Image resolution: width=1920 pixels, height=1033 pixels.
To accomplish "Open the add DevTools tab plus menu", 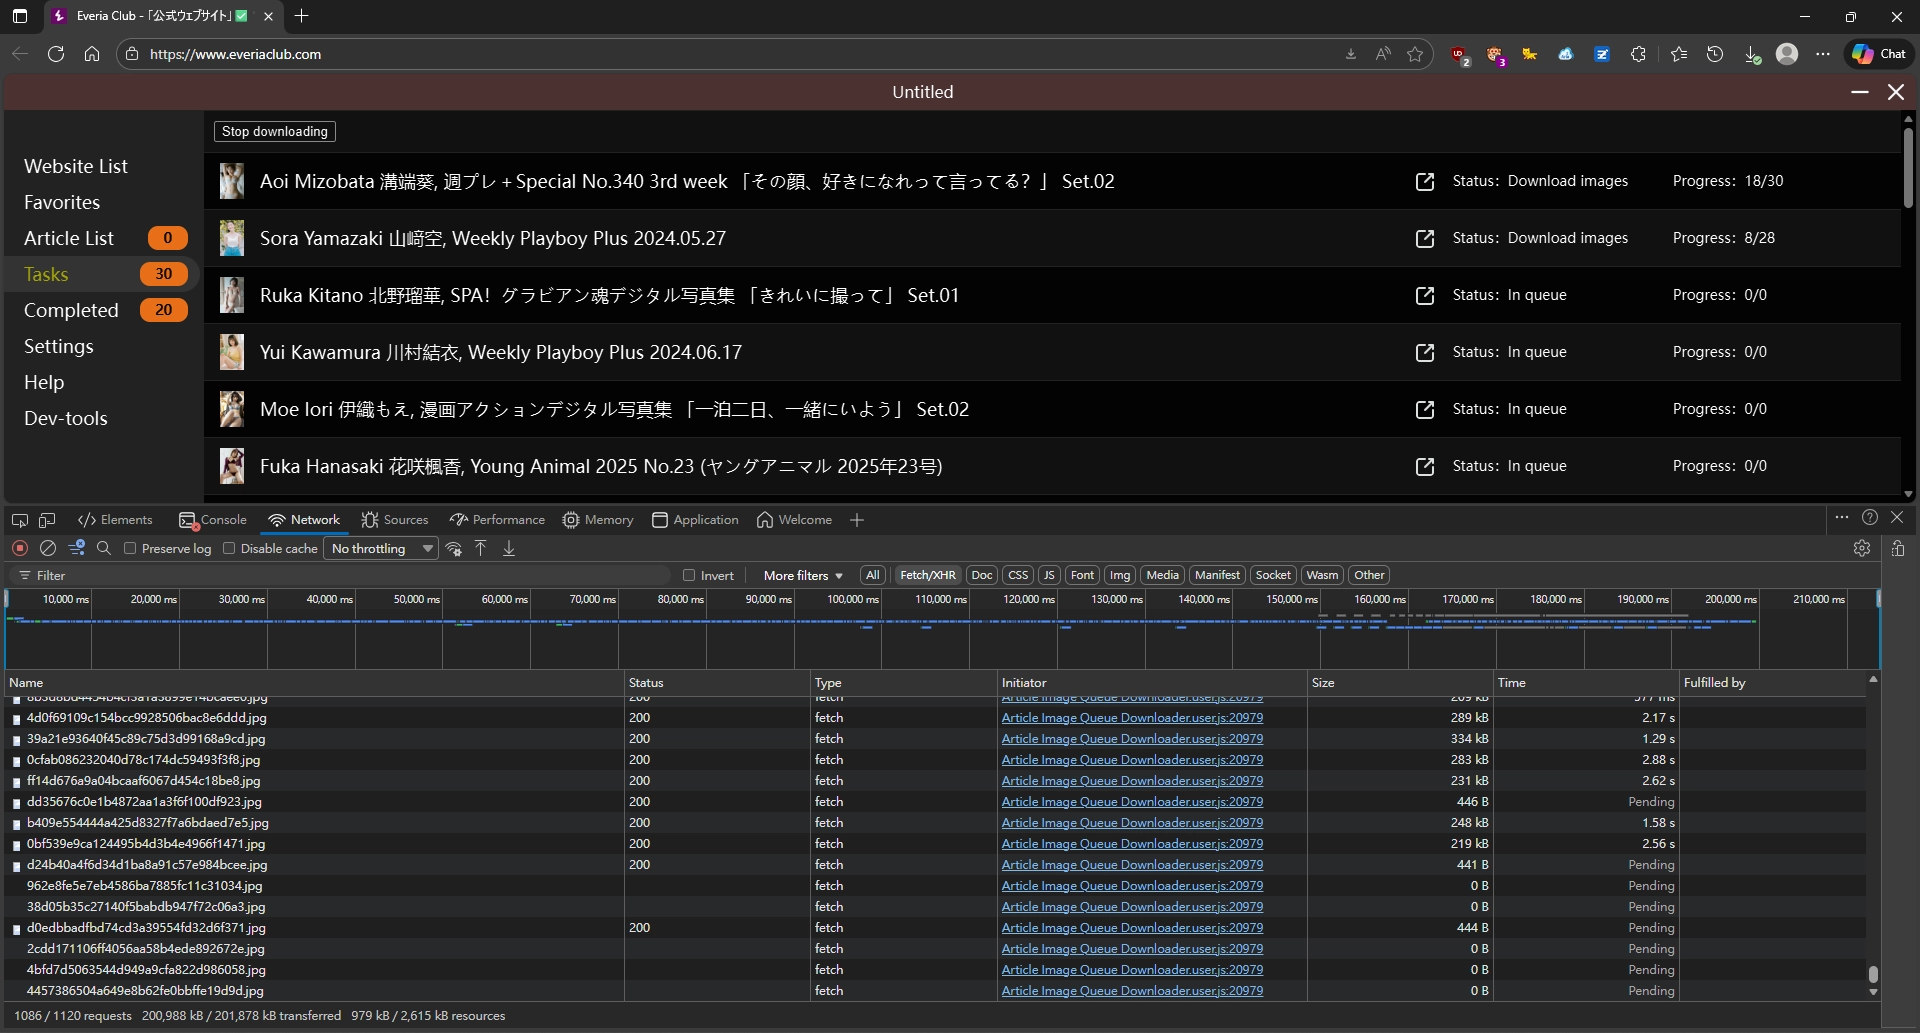I will [x=857, y=520].
